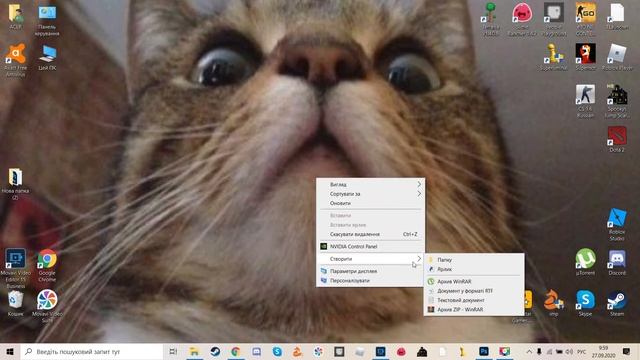Open File Explorer from the taskbar

[x=194, y=351]
